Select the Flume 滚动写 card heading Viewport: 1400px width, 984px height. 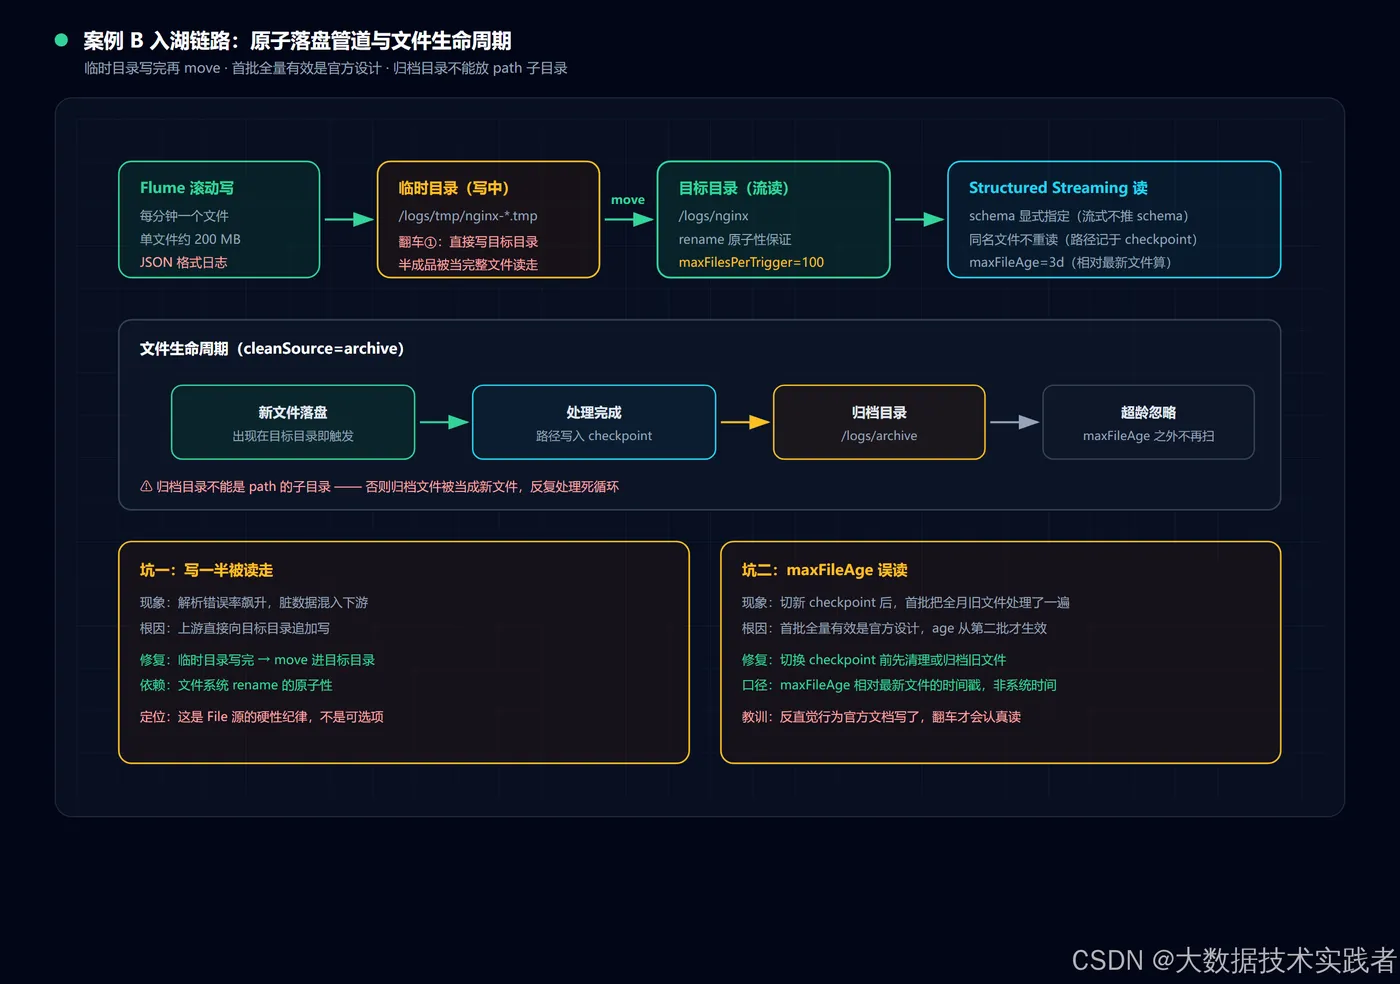pos(187,188)
